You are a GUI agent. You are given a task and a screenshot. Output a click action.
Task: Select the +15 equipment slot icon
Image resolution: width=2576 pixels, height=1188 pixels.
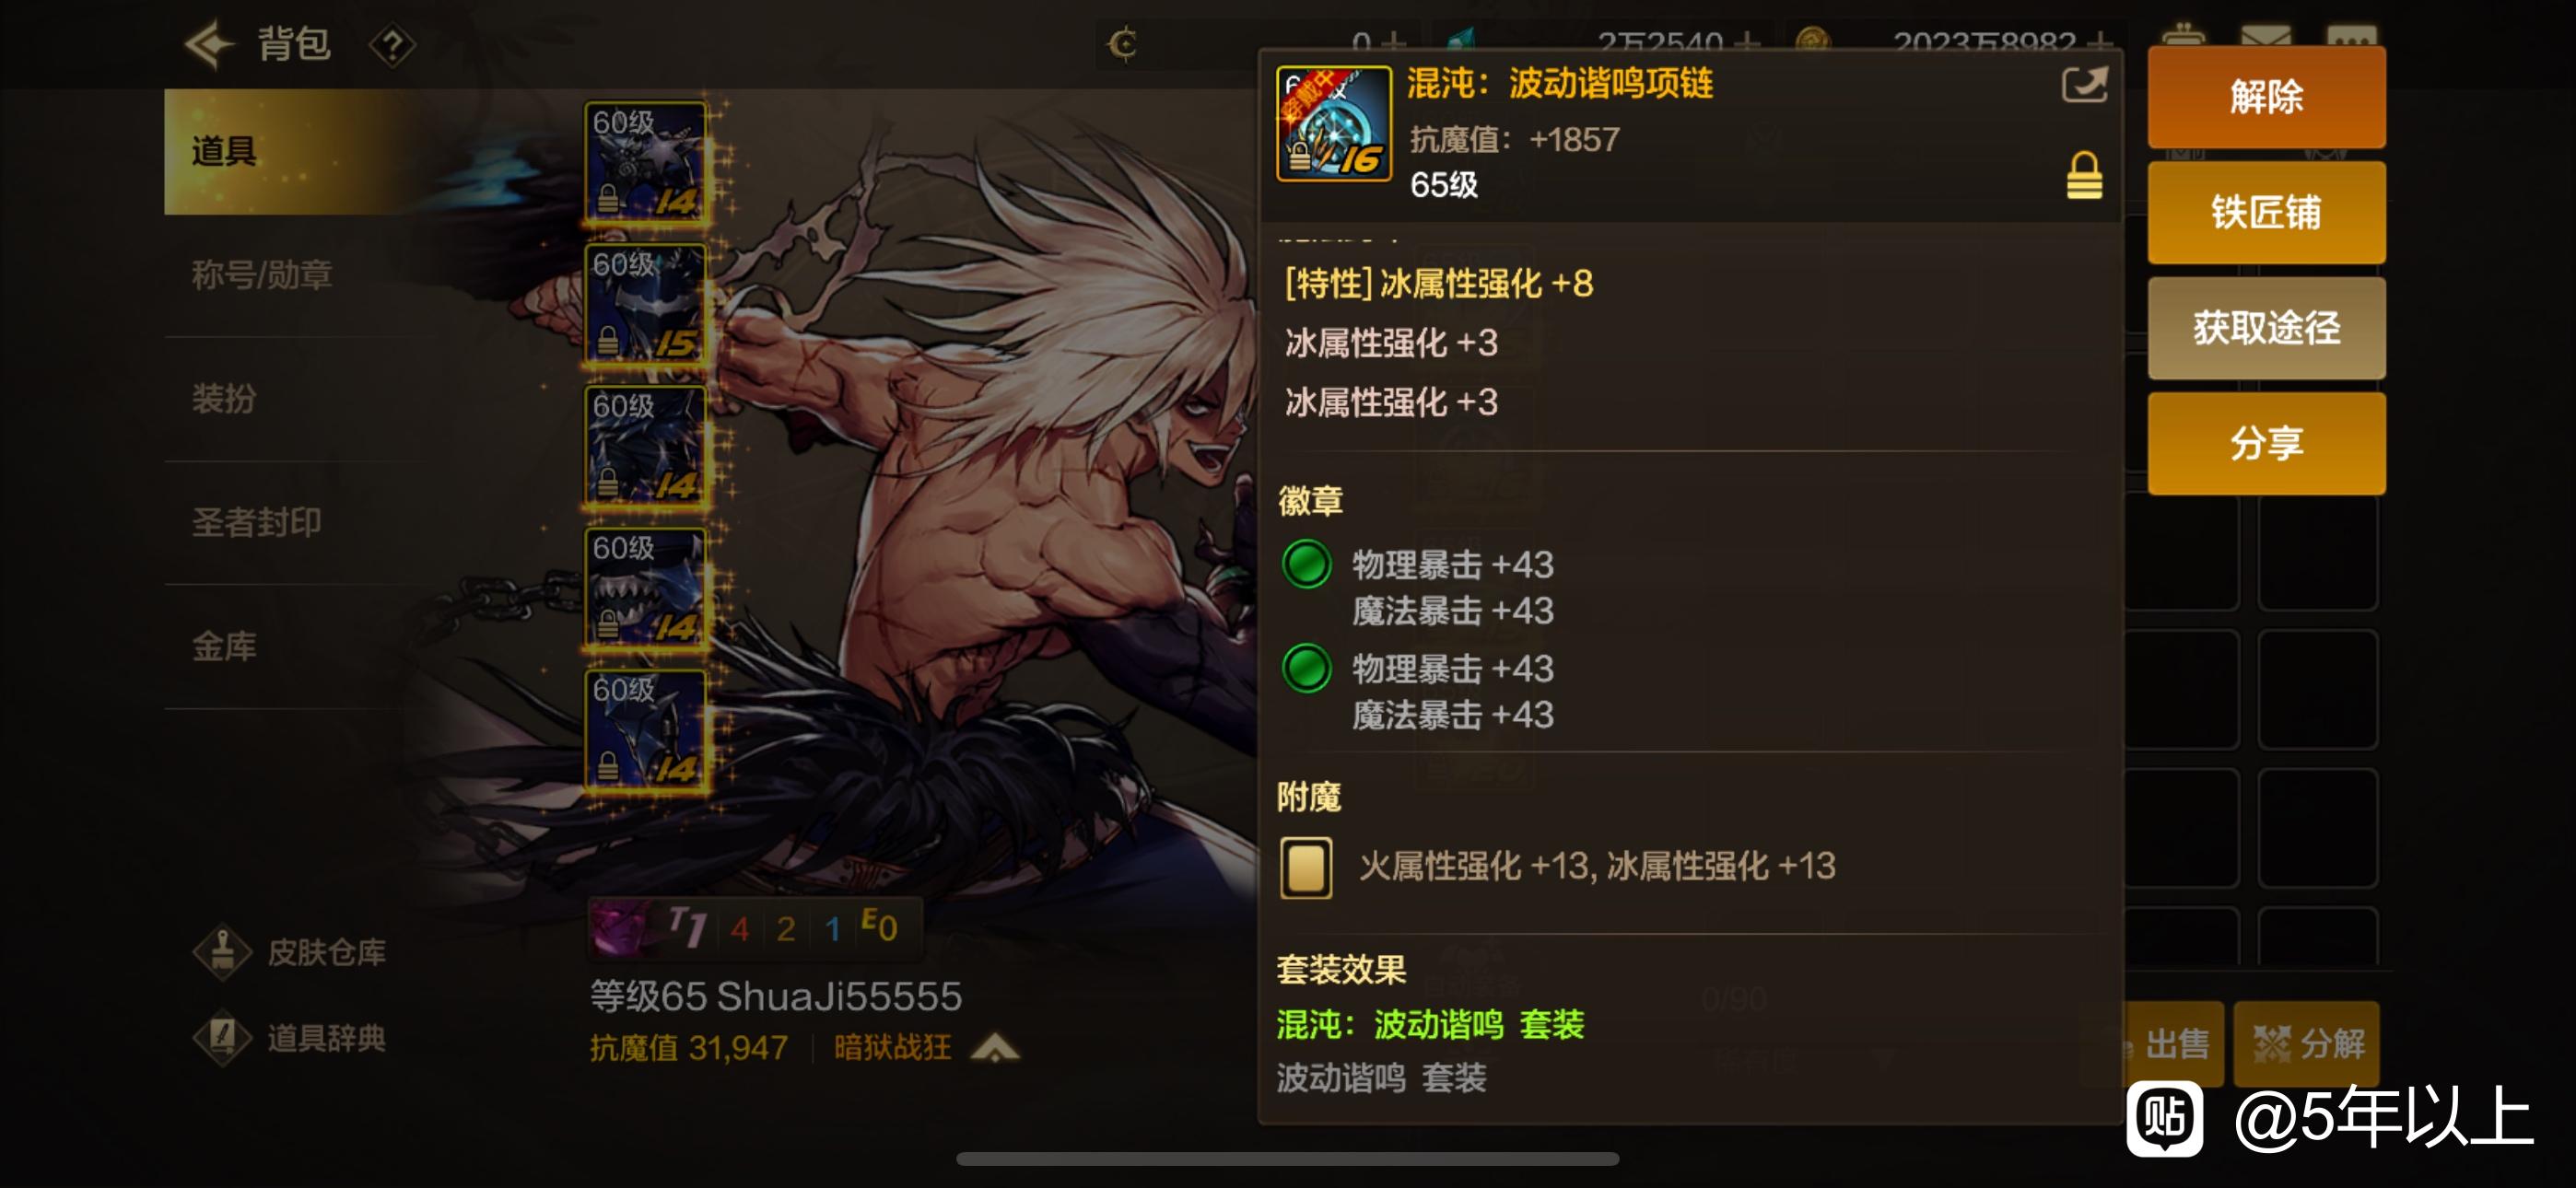tap(646, 305)
